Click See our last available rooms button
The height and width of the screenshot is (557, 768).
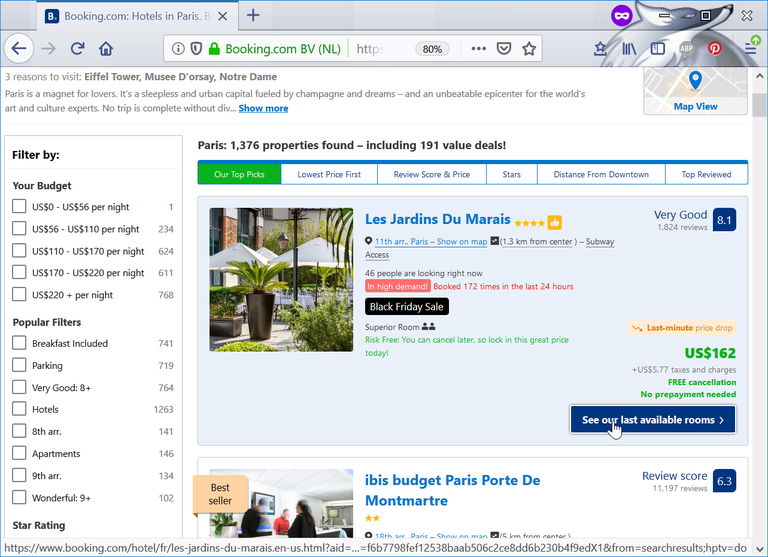[x=652, y=420]
